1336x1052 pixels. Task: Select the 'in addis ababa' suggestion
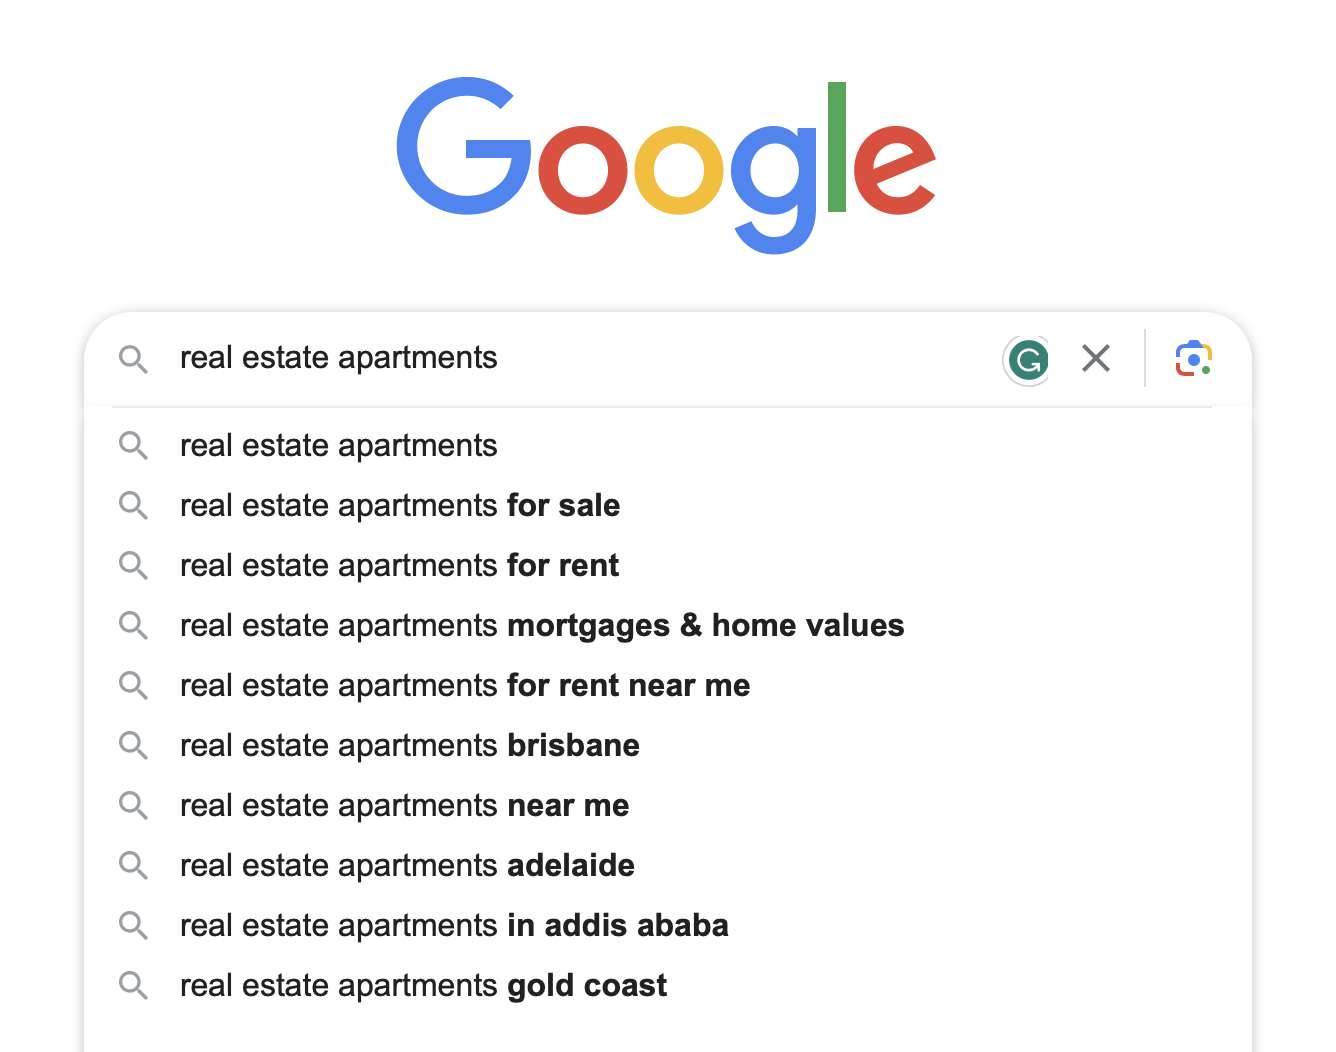[454, 926]
